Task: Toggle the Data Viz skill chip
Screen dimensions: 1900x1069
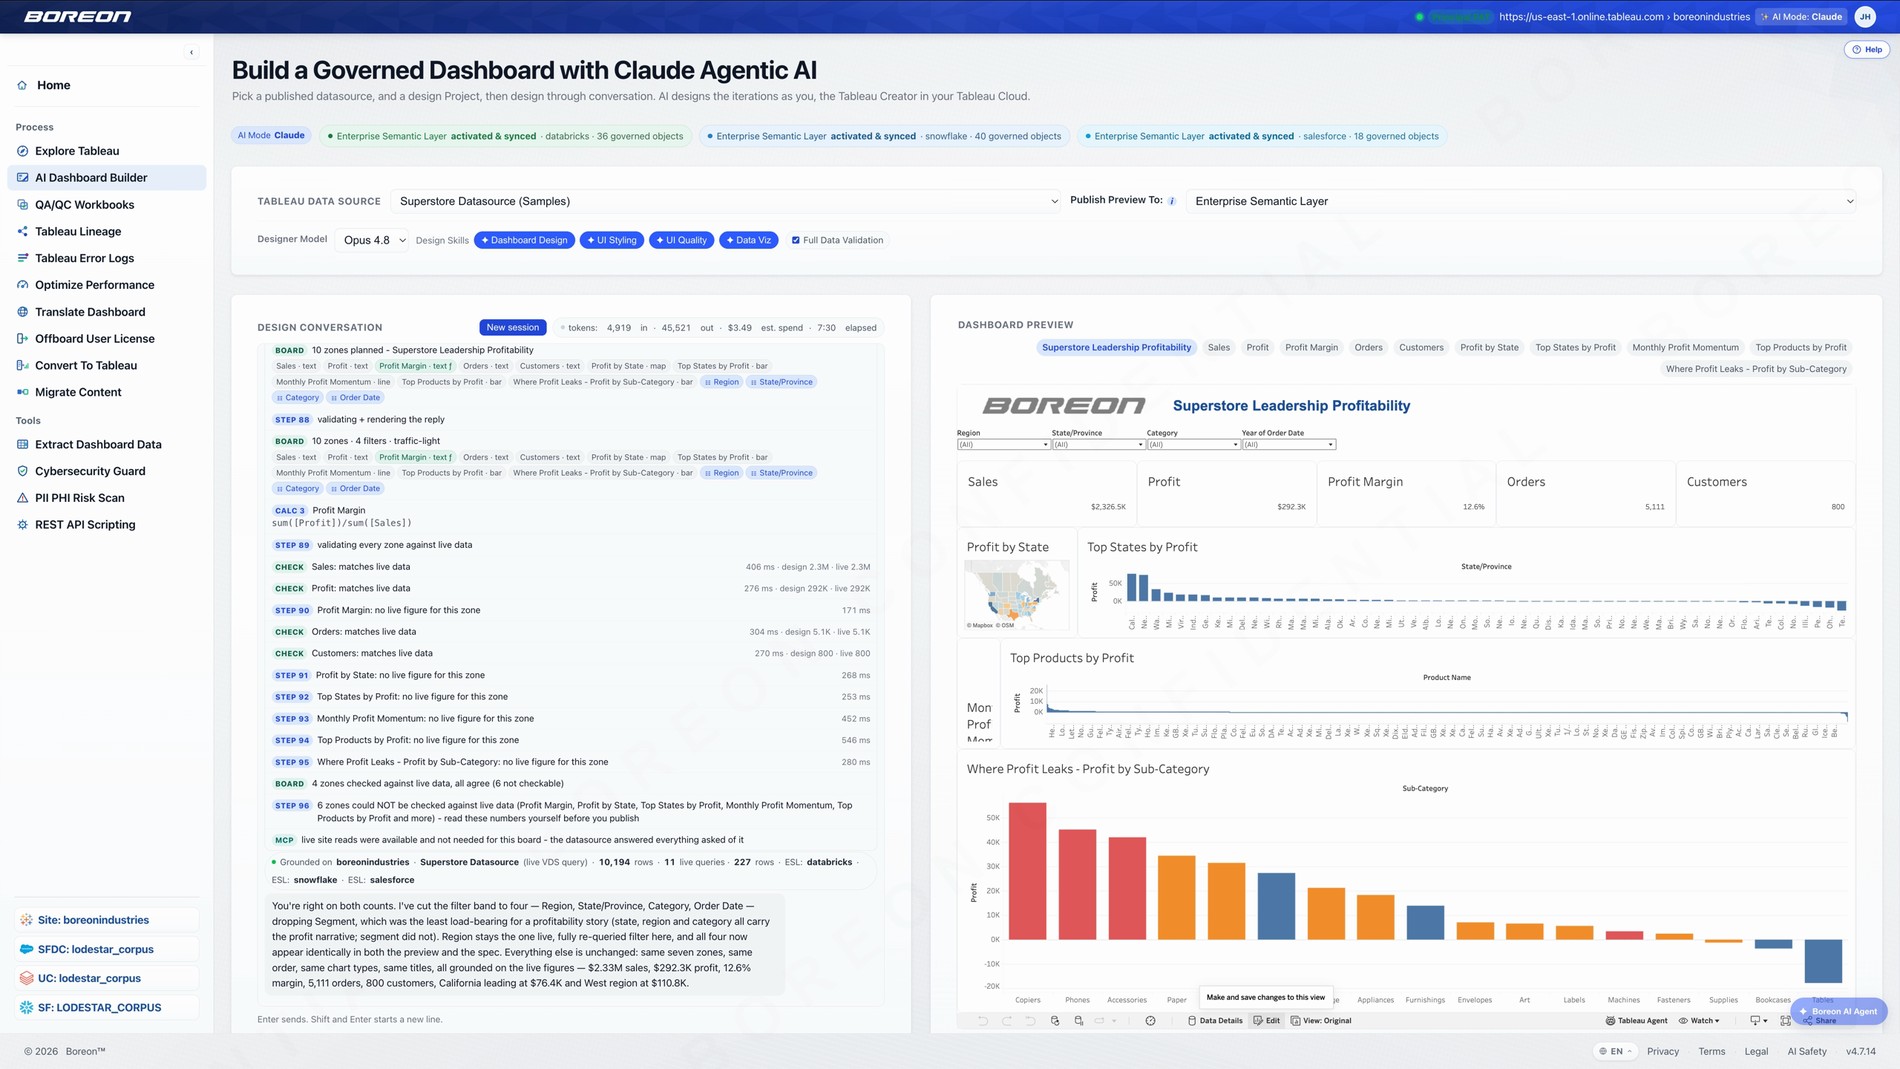Action: point(749,240)
